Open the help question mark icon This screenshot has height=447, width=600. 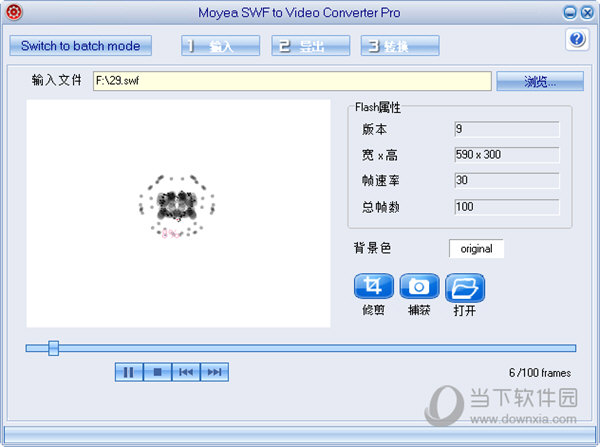point(577,39)
